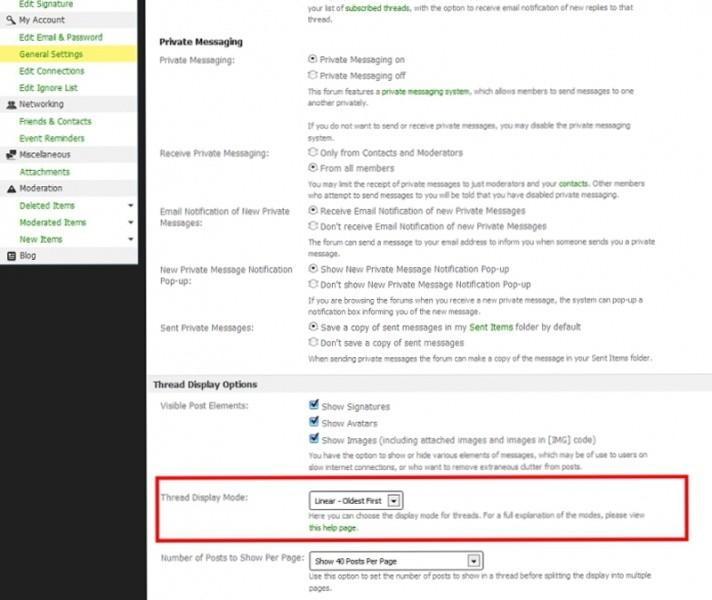Open Moderated Items in sidebar
Viewport: 712px width, 600px height.
point(53,223)
